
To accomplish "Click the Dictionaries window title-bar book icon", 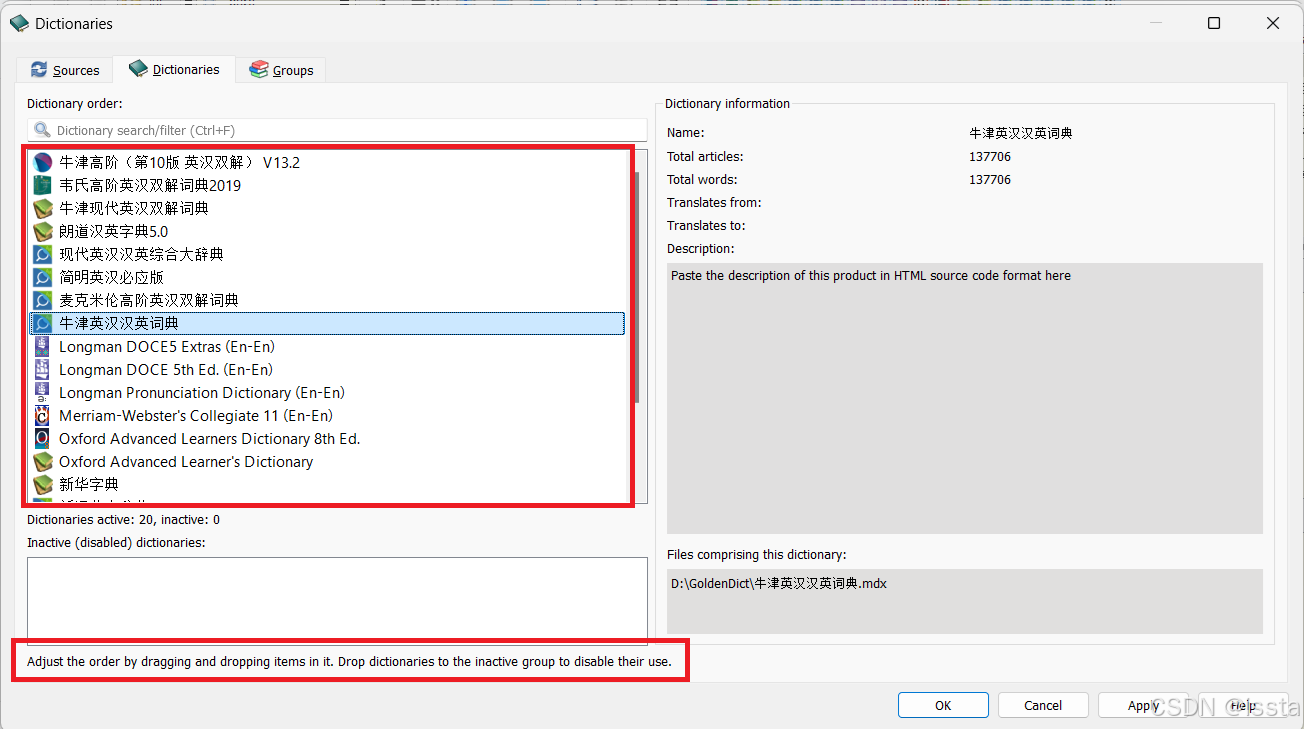I will click(x=19, y=23).
